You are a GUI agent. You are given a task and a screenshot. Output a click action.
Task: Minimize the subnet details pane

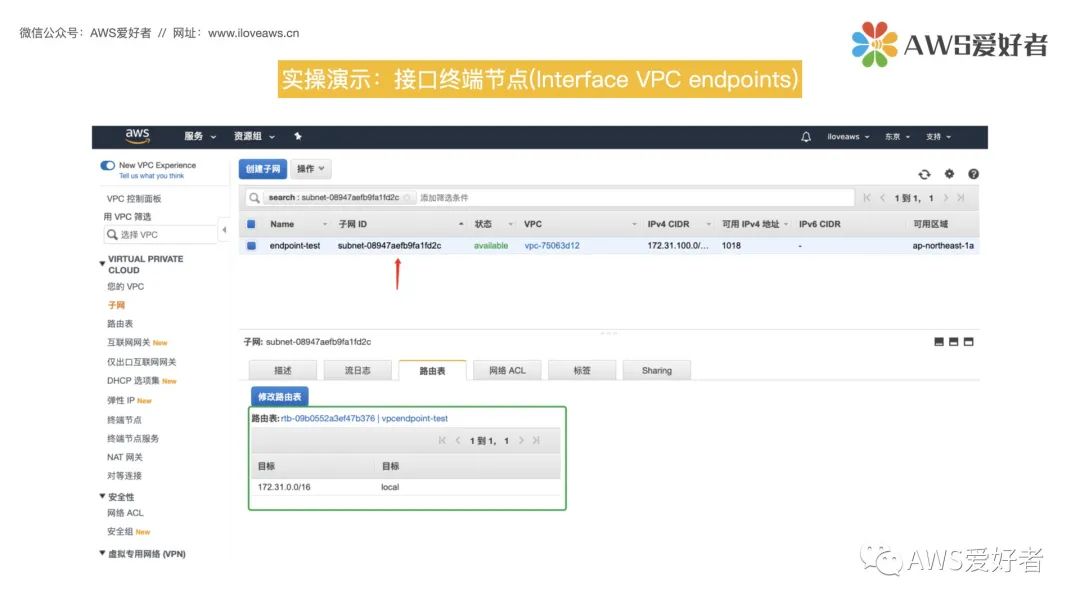tap(939, 342)
